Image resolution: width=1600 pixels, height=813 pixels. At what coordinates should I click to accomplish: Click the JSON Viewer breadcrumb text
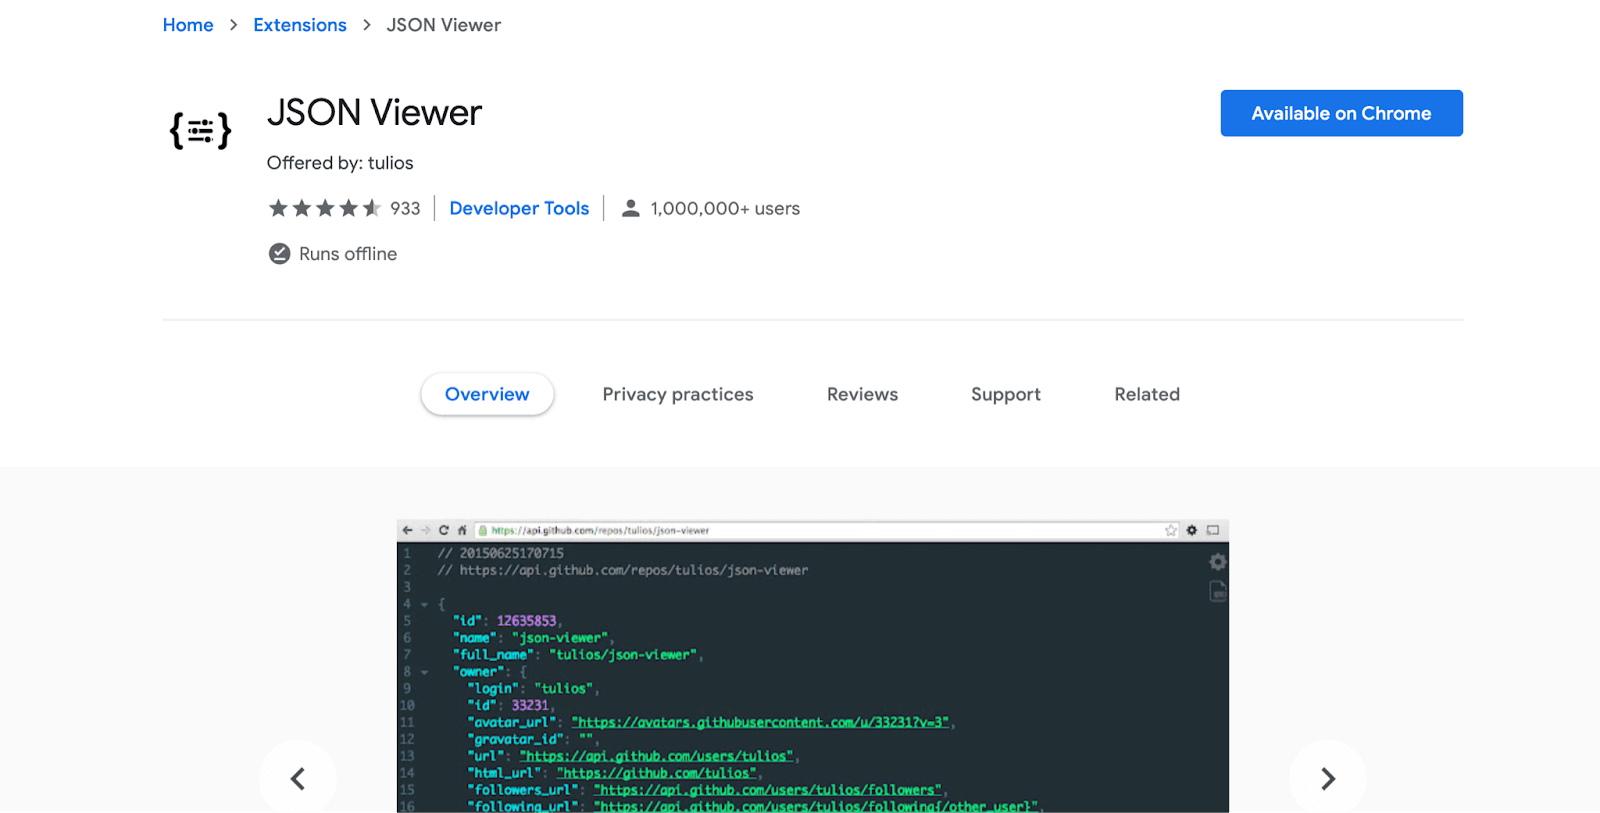(443, 25)
